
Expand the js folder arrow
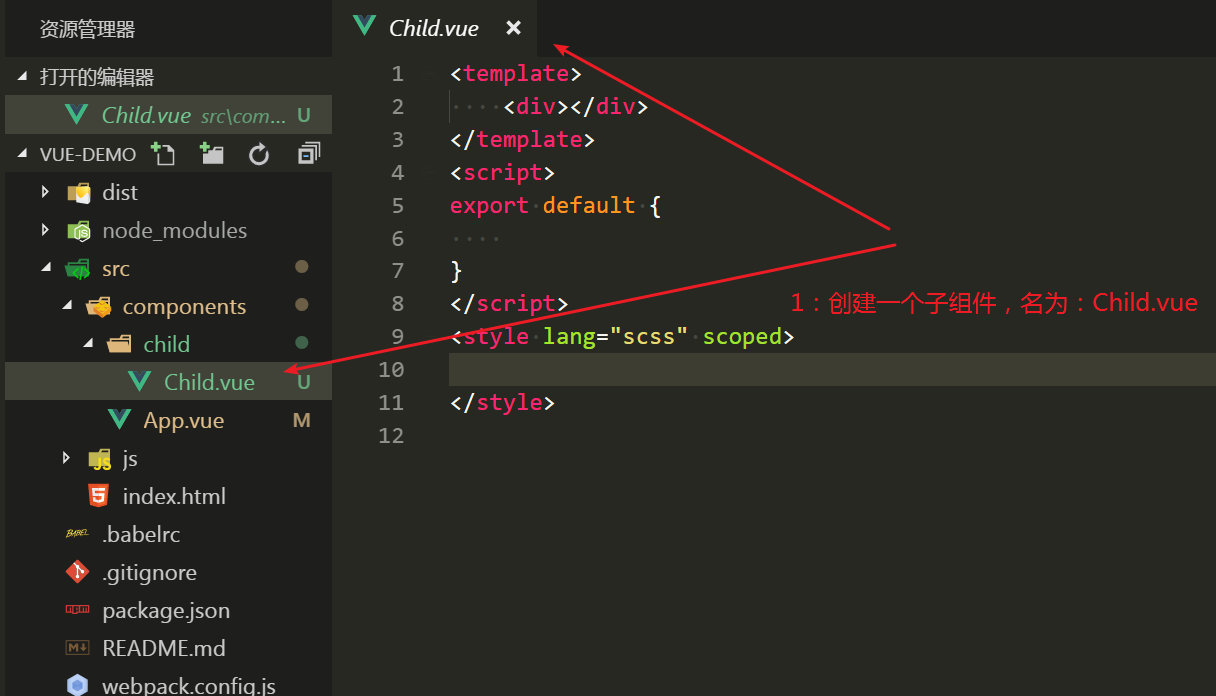coord(66,458)
